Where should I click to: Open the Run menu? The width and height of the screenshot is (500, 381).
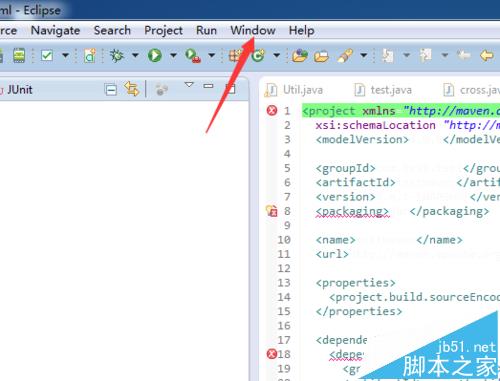[x=206, y=31]
